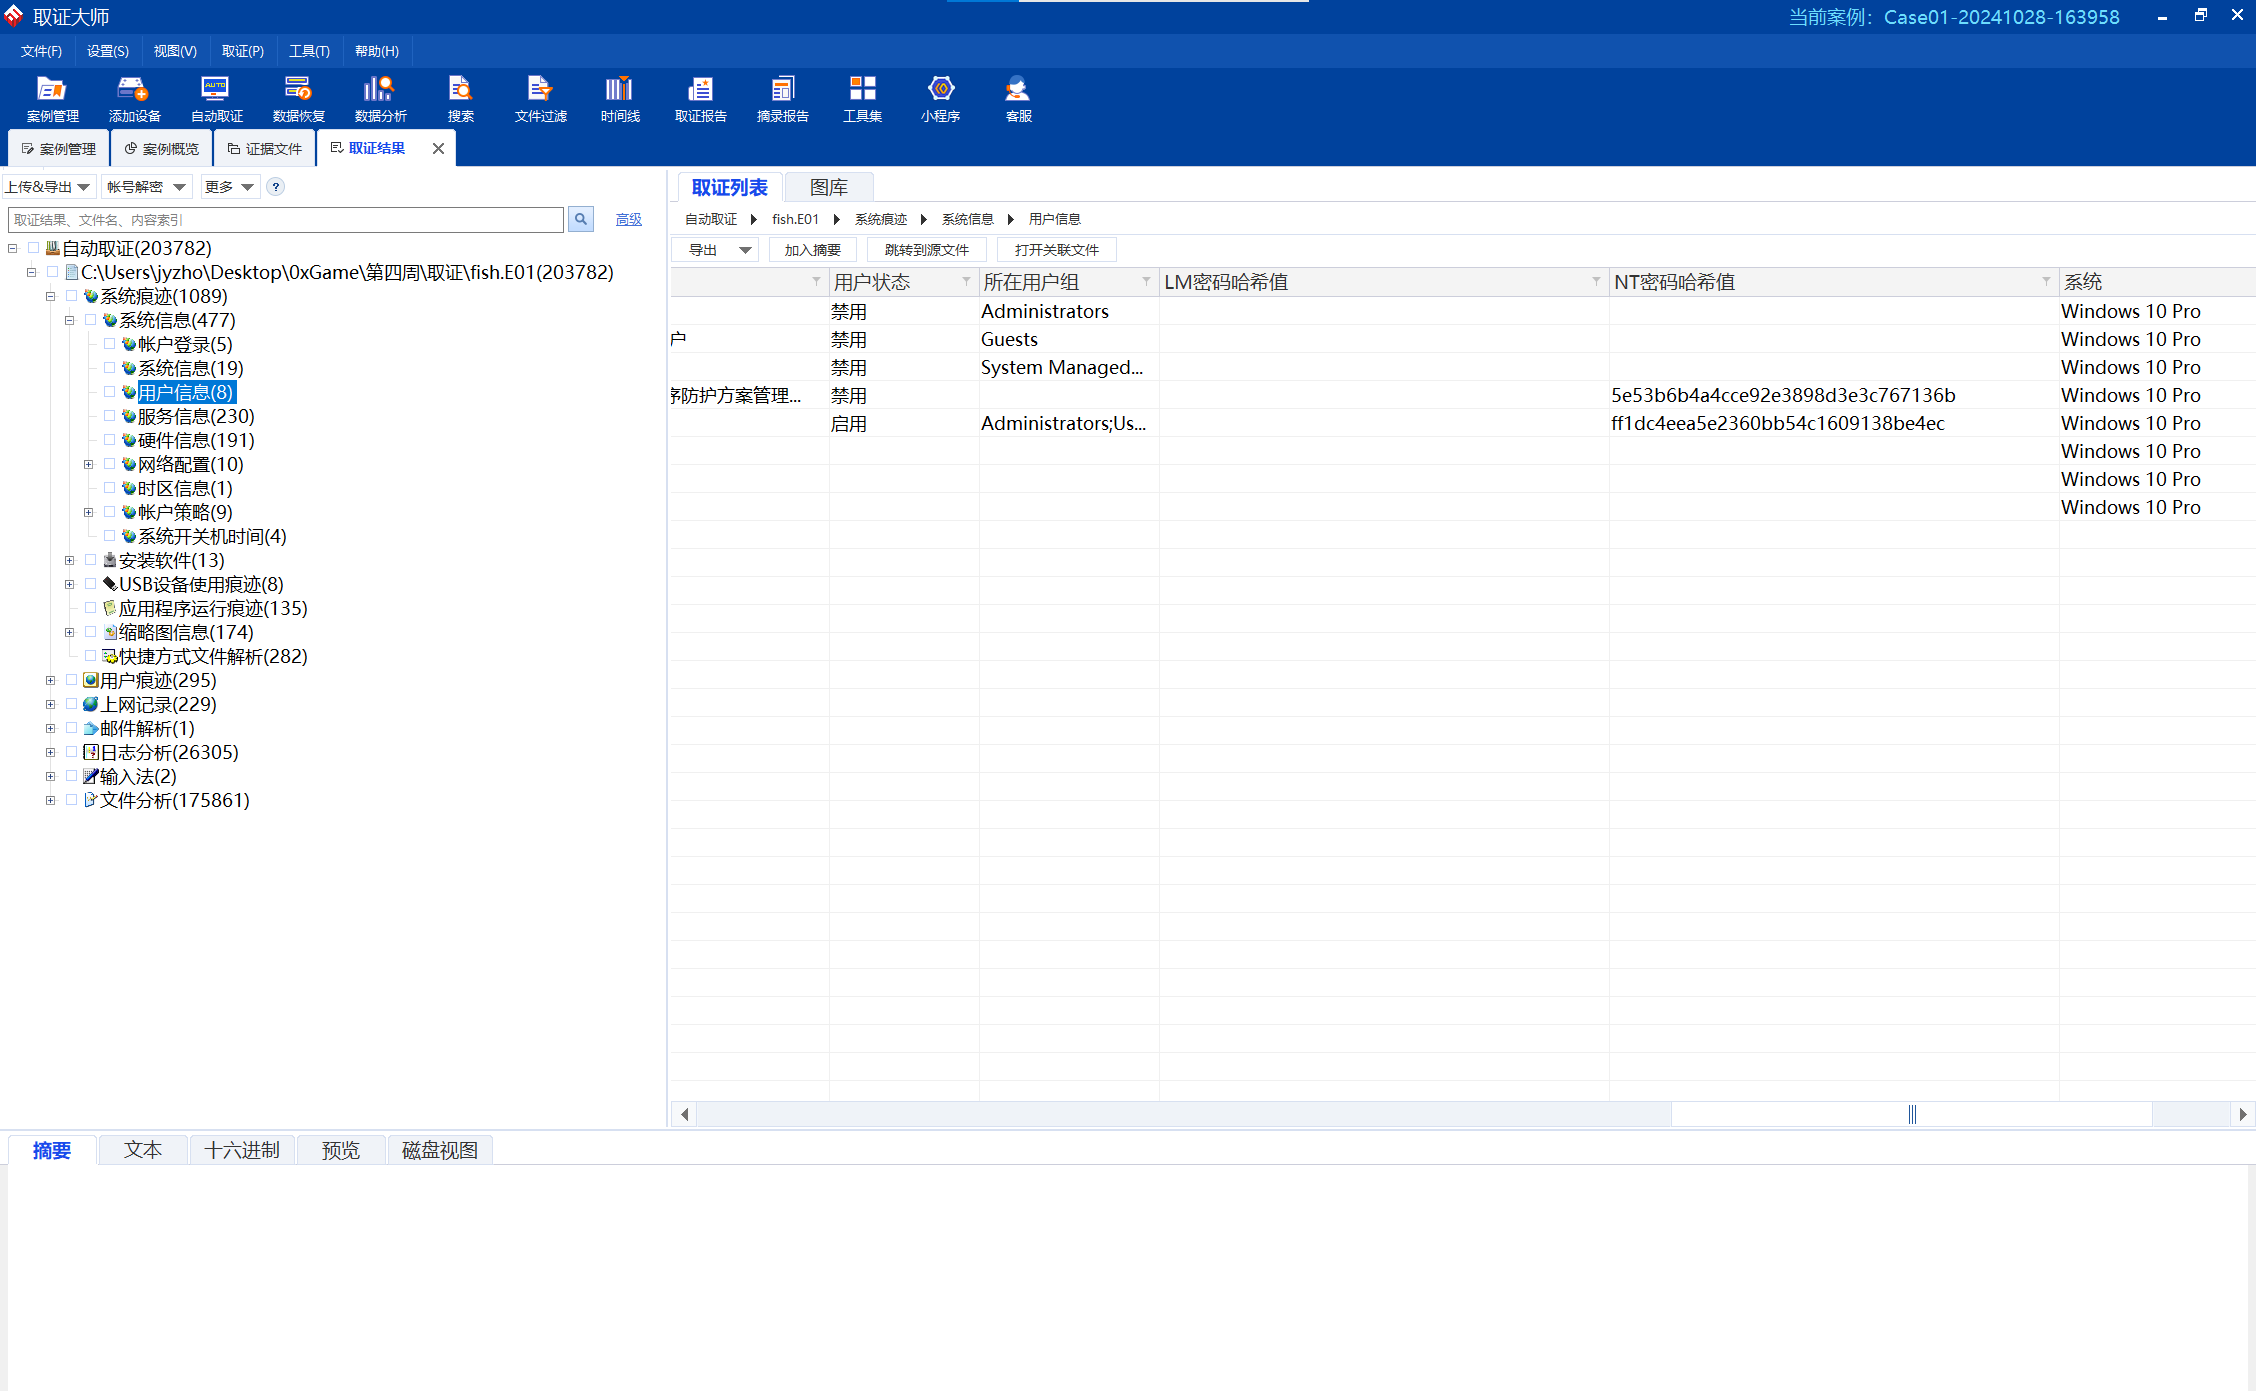Open the 导出 dropdown arrow

[745, 250]
